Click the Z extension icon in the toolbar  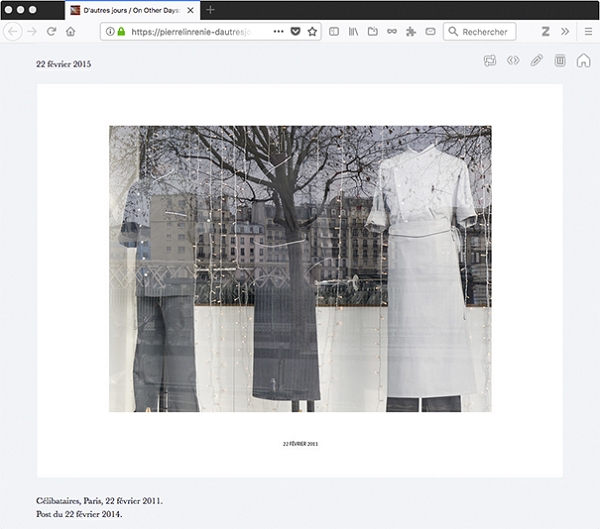[x=546, y=32]
